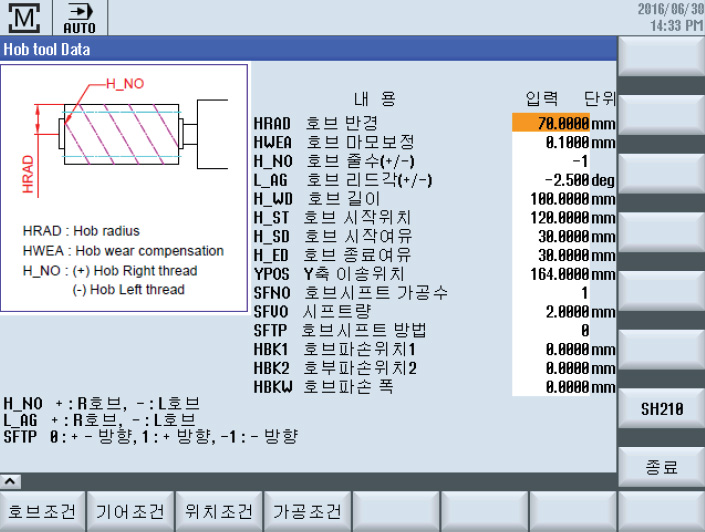Click the HWEA wear compensation value field
705x532 pixels.
tap(551, 142)
